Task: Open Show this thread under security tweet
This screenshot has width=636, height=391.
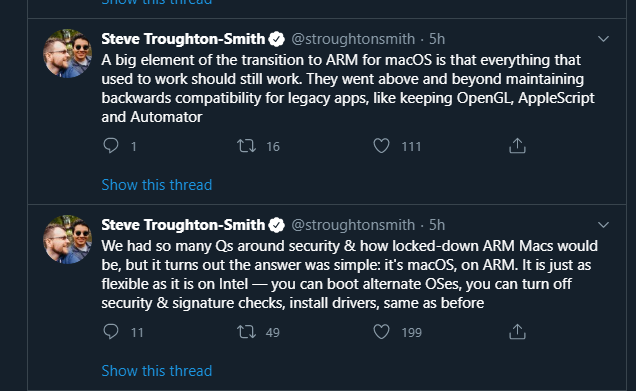Action: click(x=157, y=371)
